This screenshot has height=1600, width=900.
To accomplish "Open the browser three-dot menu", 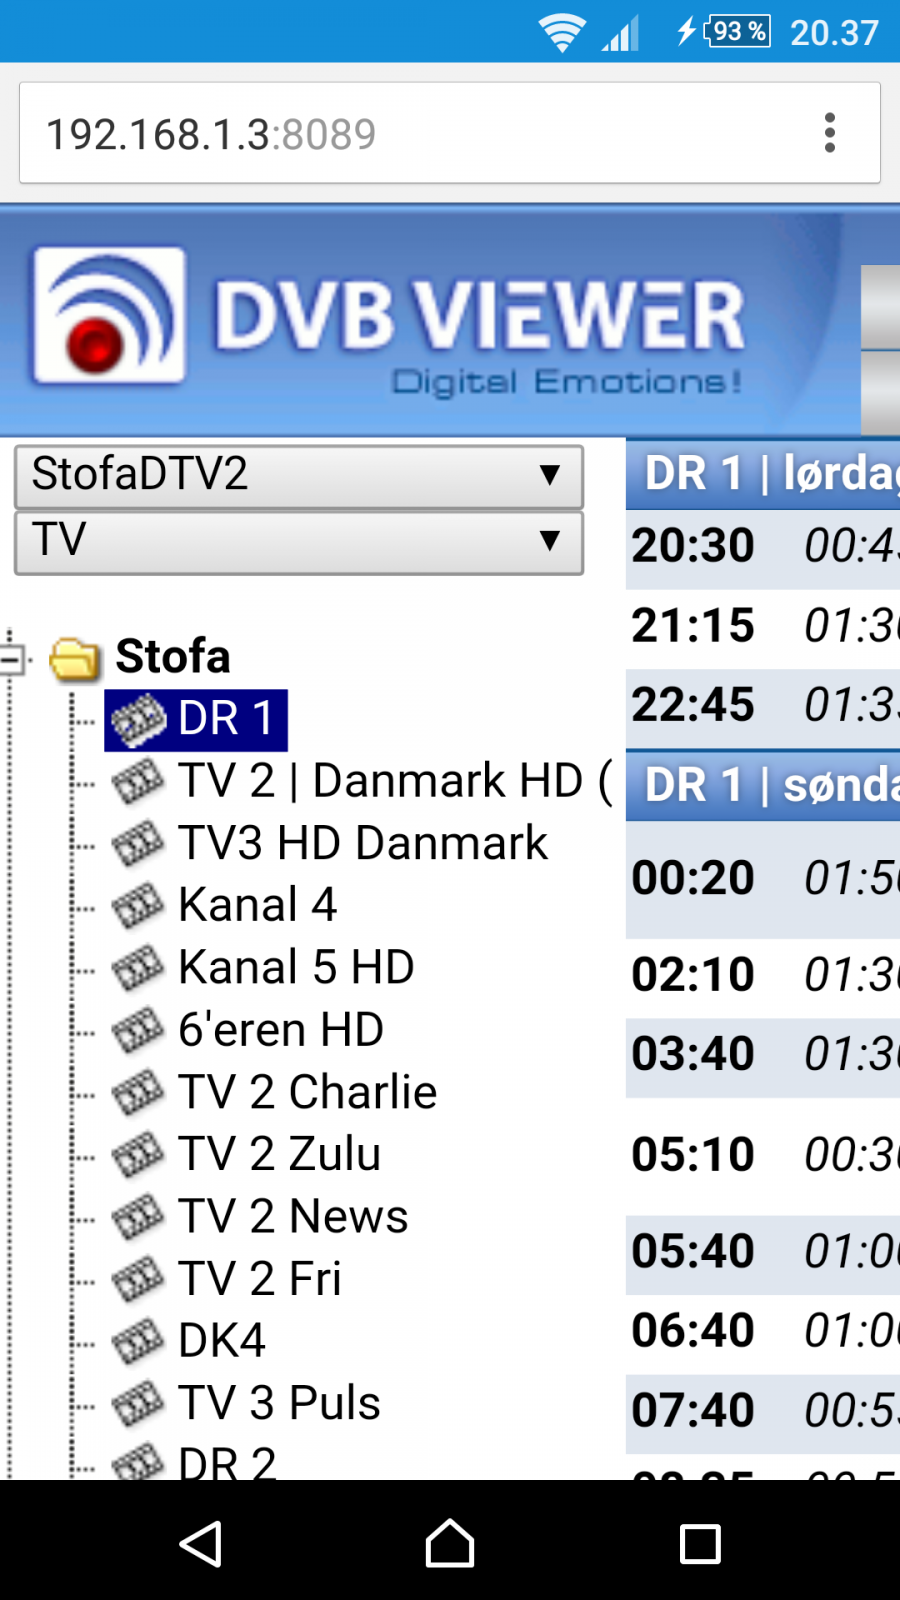I will point(829,133).
